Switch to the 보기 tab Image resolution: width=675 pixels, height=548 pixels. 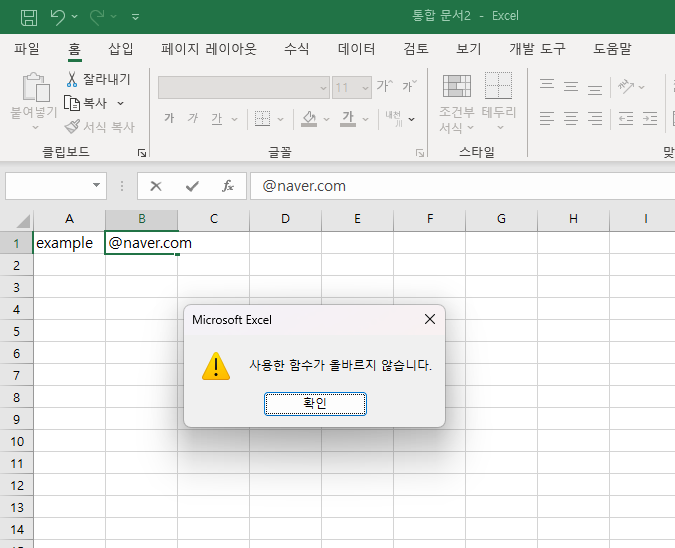coord(469,49)
